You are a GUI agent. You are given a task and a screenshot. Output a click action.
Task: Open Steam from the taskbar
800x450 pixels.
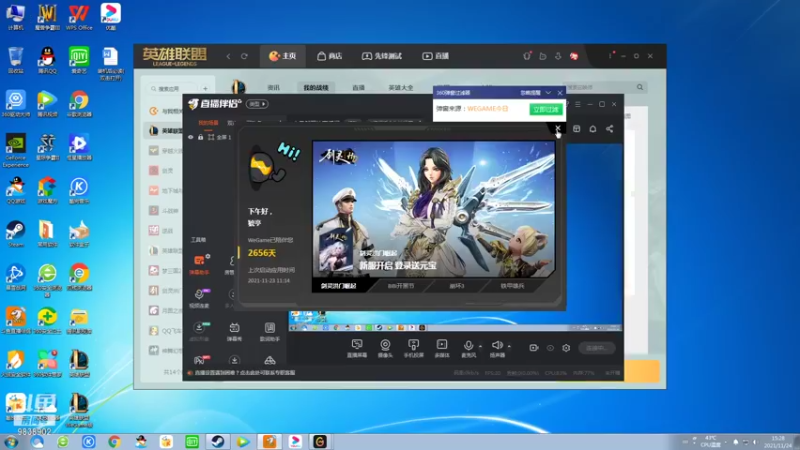[218, 441]
